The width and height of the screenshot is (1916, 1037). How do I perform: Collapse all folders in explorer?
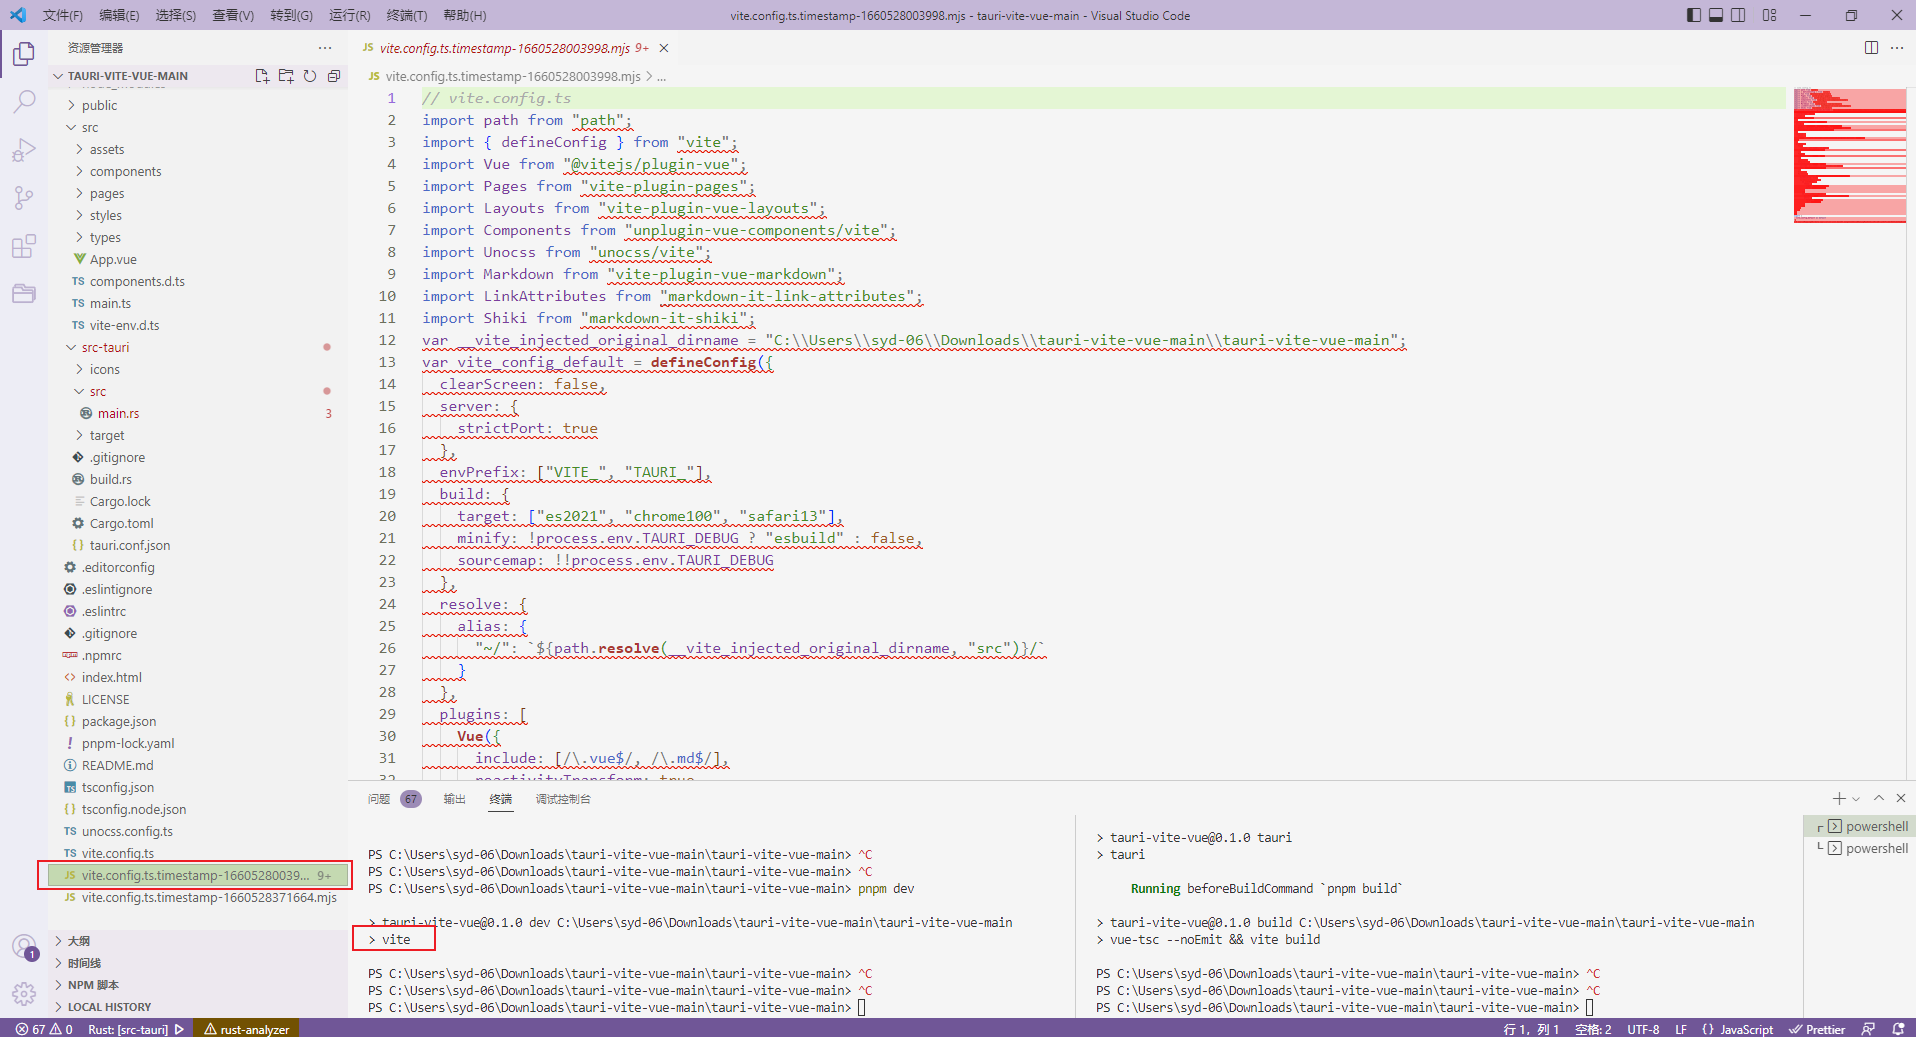pyautogui.click(x=334, y=76)
